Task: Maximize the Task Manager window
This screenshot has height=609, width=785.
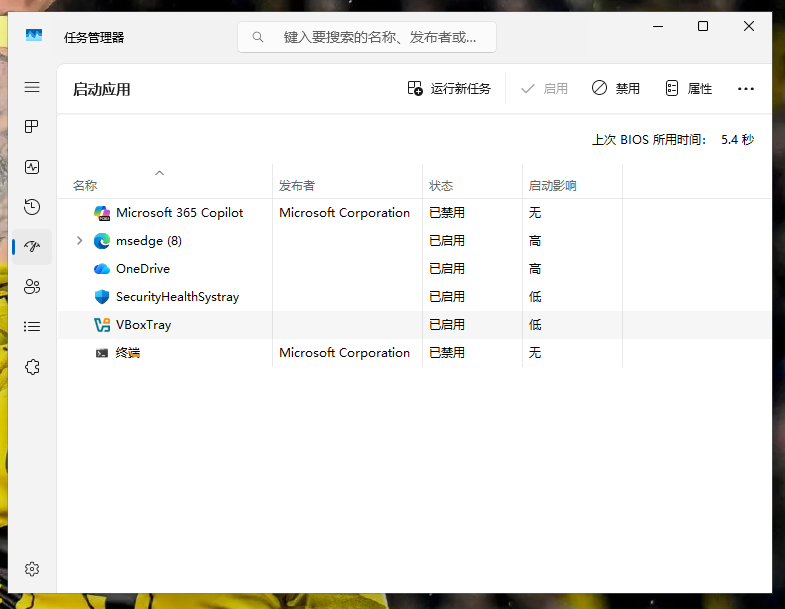Action: point(703,26)
